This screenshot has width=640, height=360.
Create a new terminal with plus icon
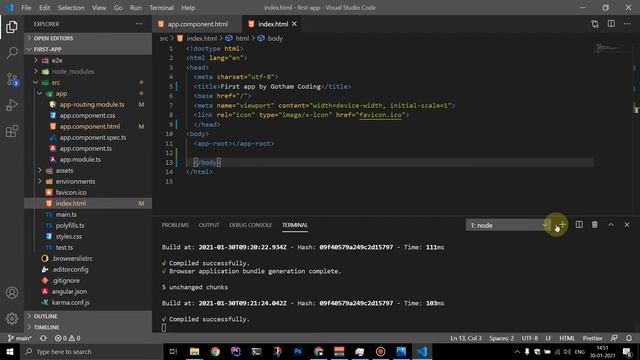point(563,224)
